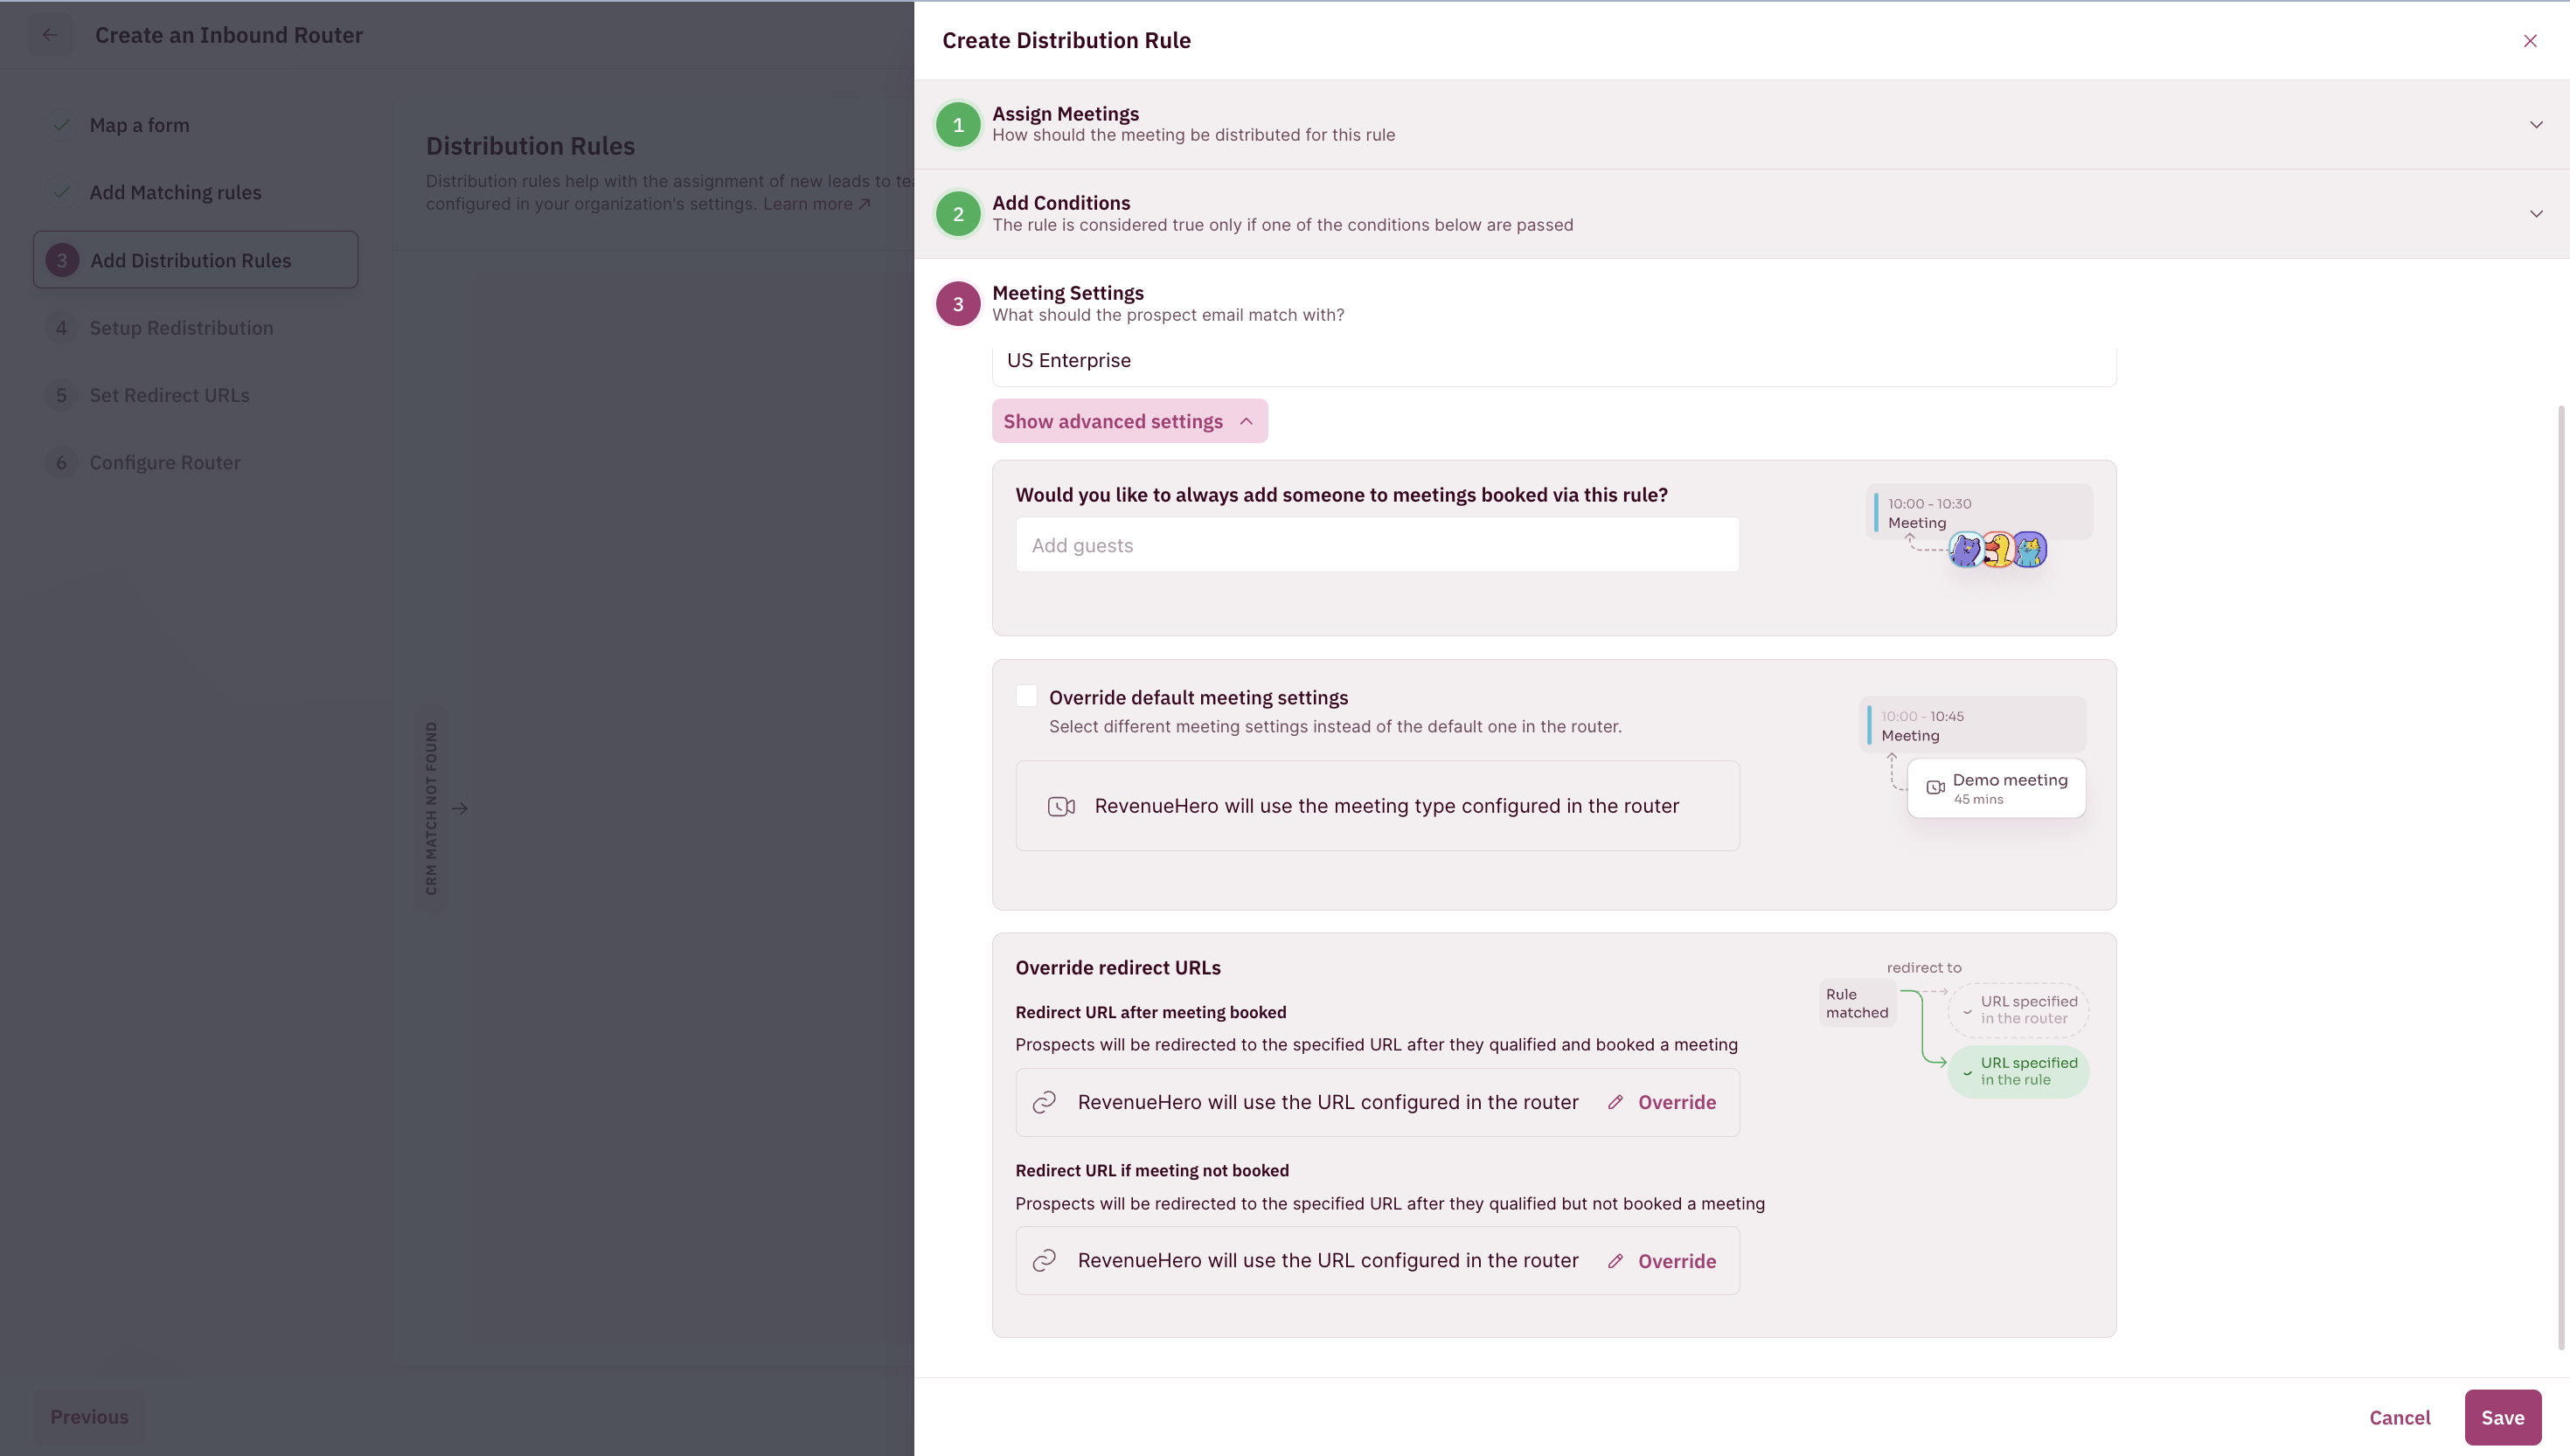Click link icon in meeting not booked URL row
The width and height of the screenshot is (2570, 1456).
pyautogui.click(x=1044, y=1261)
